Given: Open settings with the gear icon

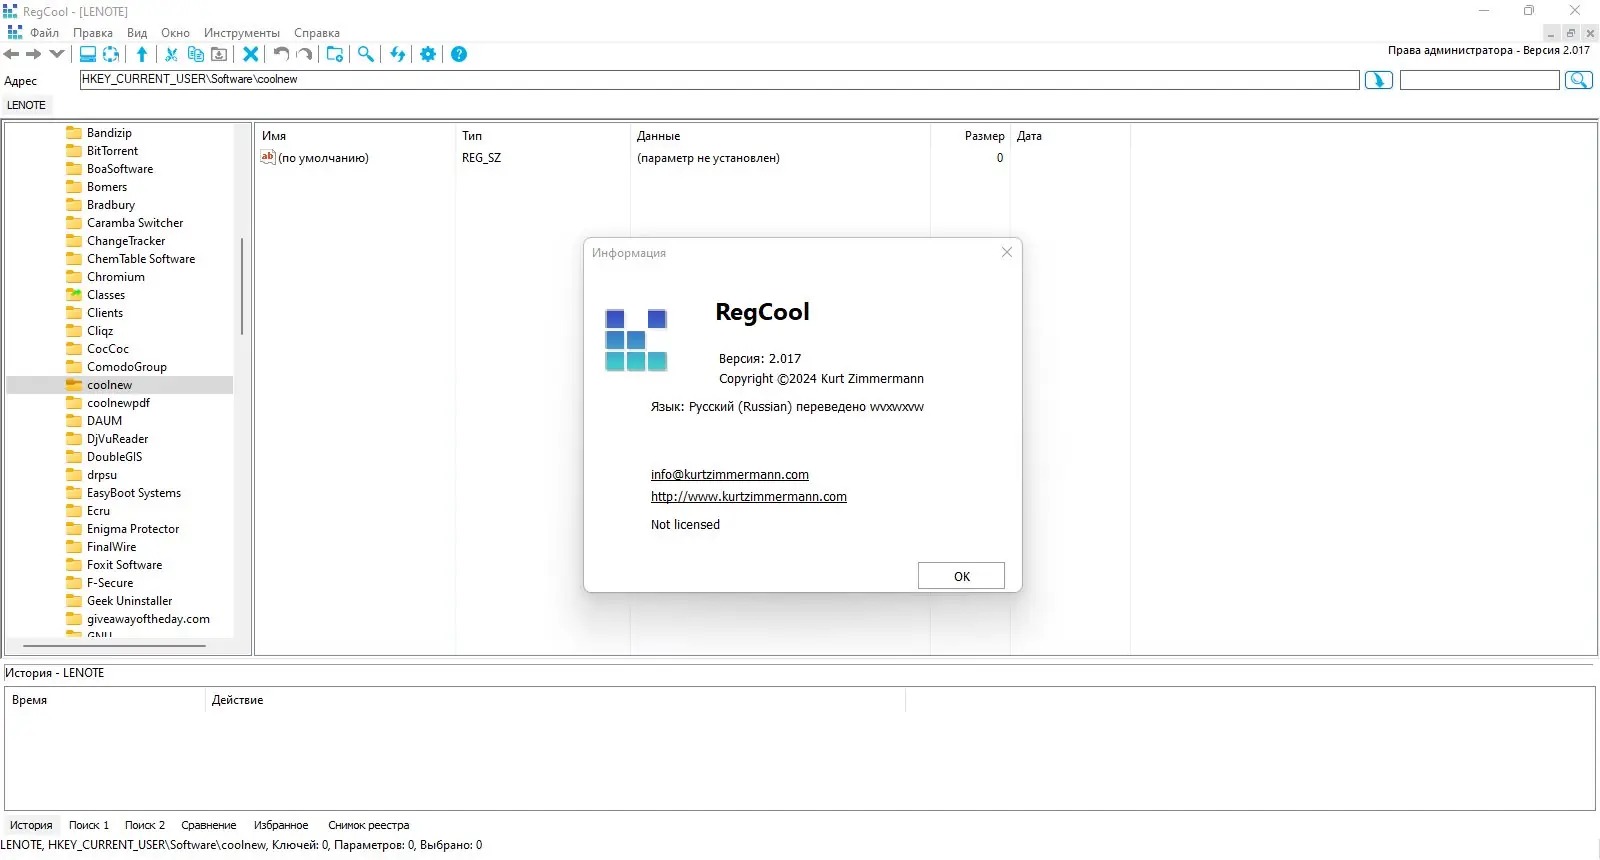Looking at the screenshot, I should coord(428,54).
